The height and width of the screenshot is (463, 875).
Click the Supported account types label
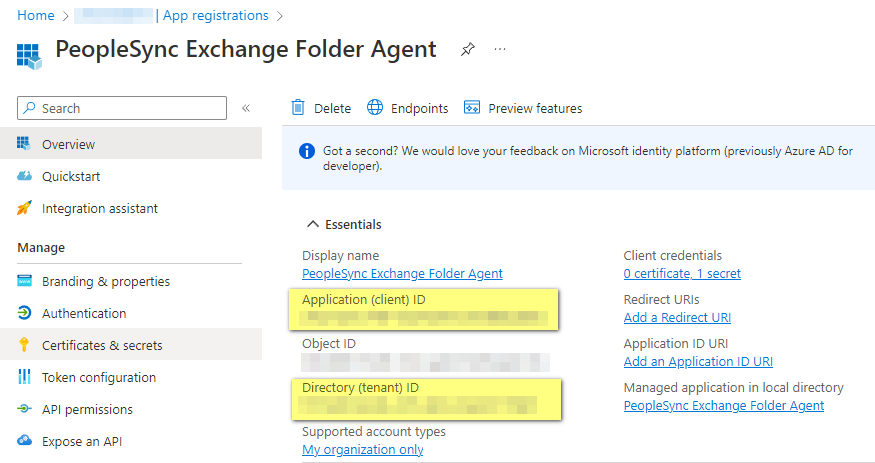tap(374, 432)
